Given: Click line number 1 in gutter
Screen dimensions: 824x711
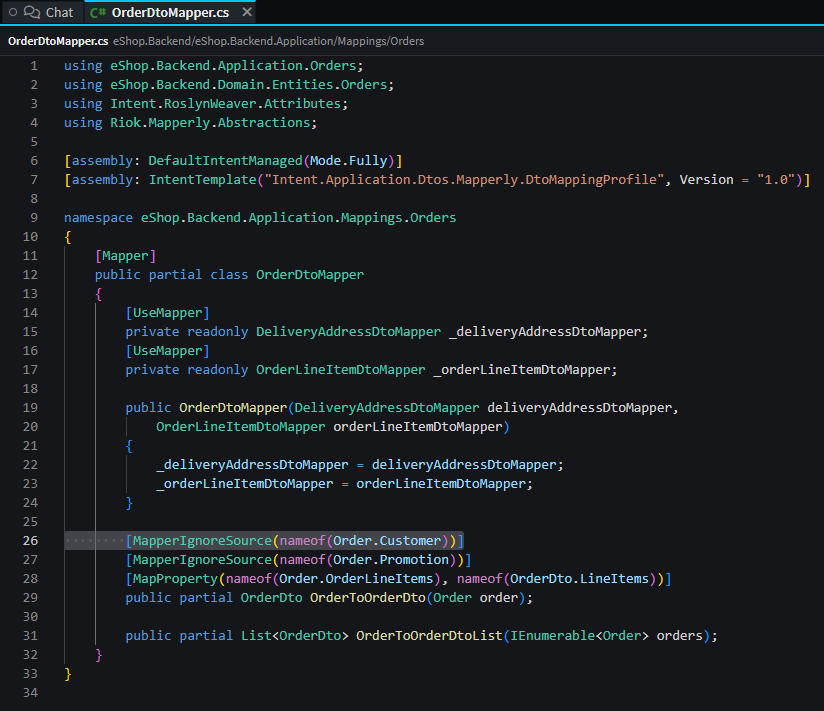Looking at the screenshot, I should pos(34,66).
